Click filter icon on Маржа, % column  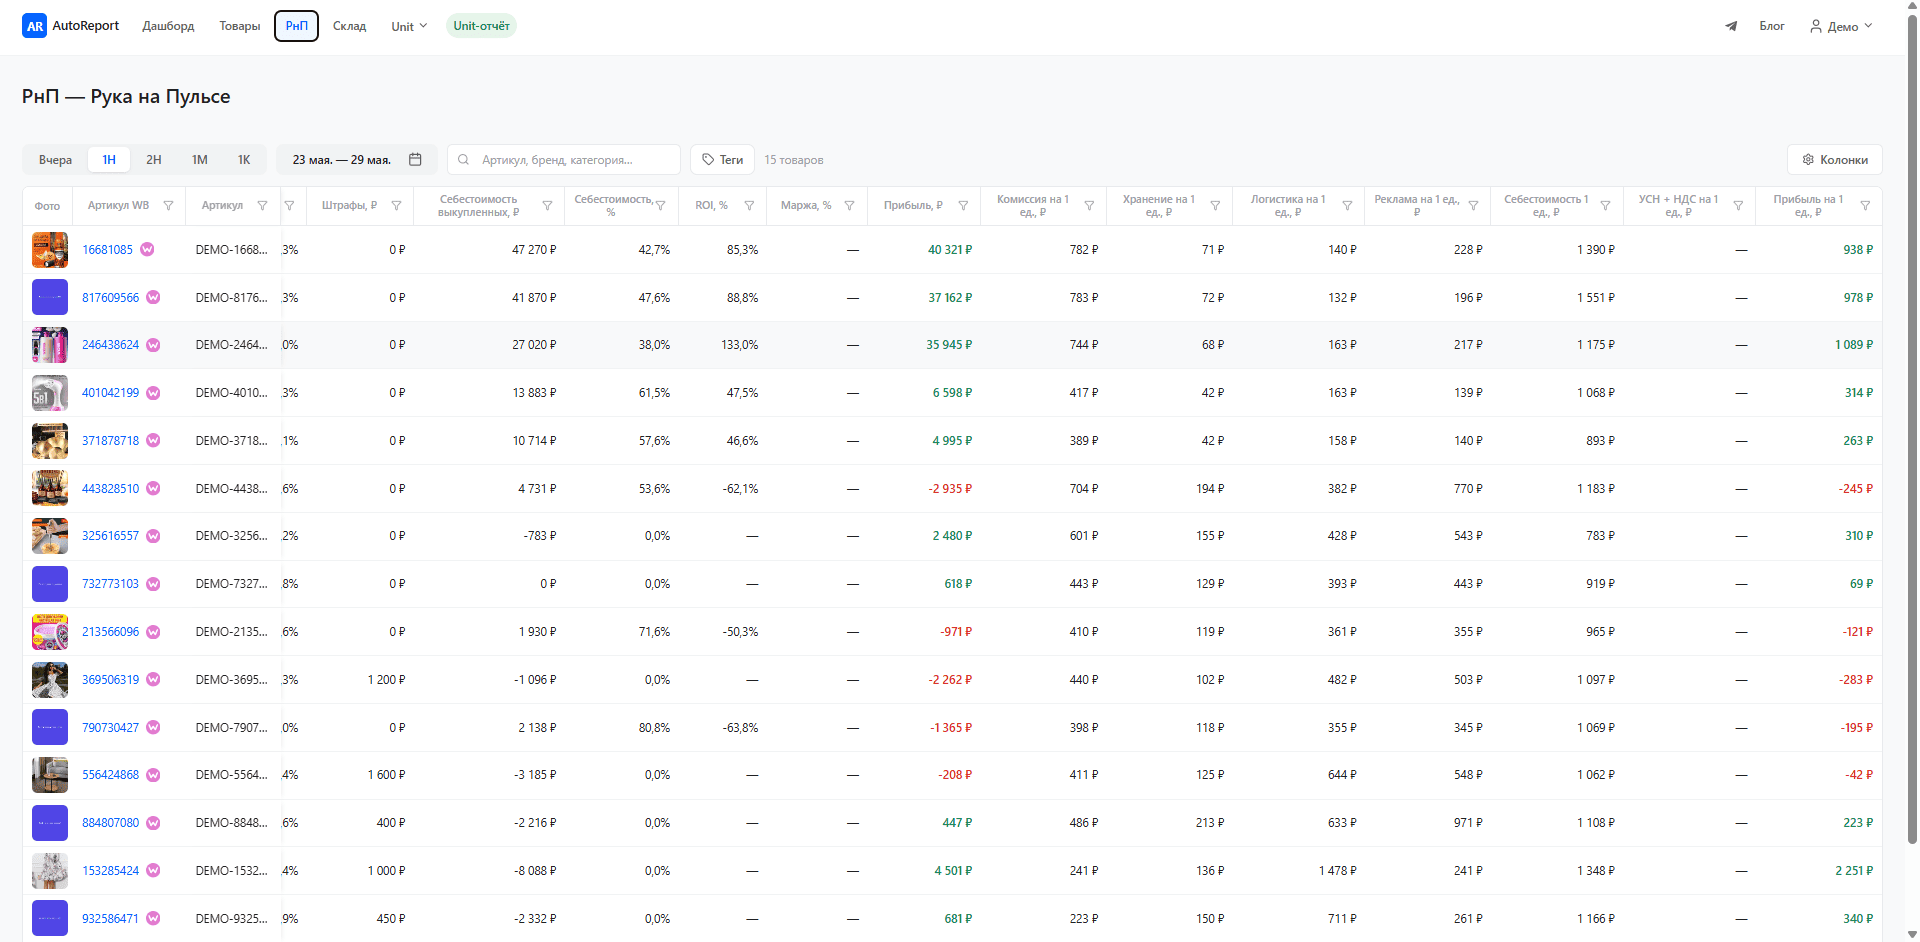(x=849, y=206)
